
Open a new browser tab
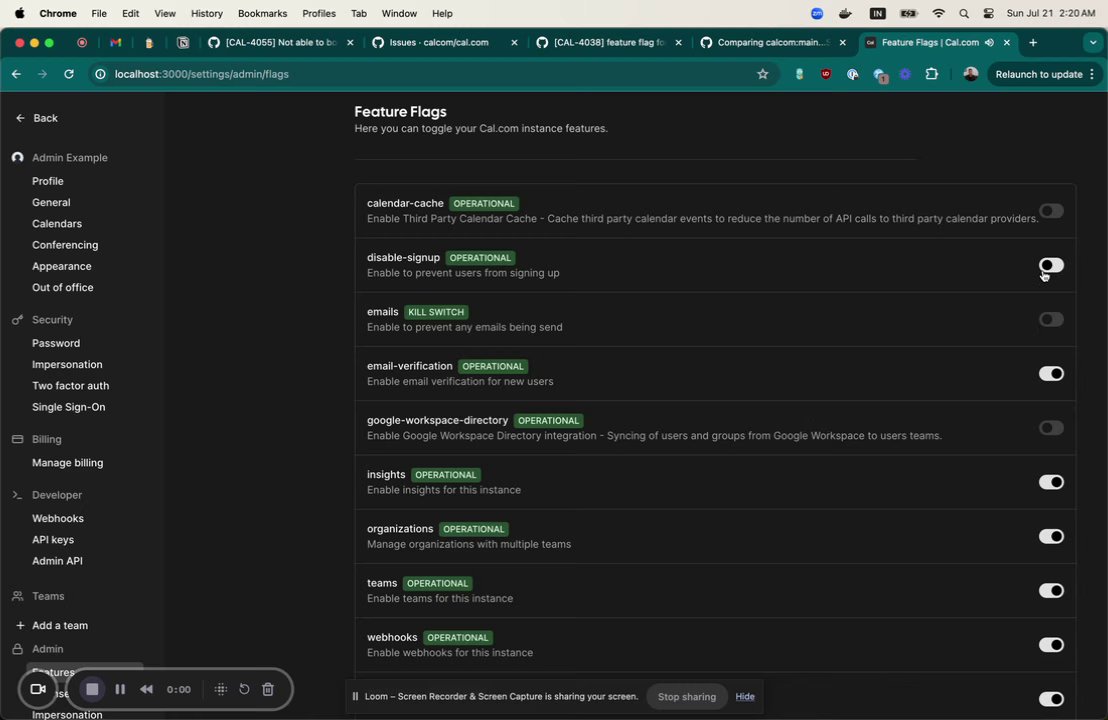point(1033,42)
